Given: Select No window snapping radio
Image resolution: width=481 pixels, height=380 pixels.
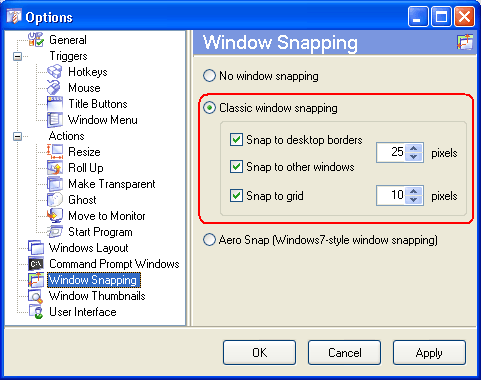Looking at the screenshot, I should pos(209,76).
